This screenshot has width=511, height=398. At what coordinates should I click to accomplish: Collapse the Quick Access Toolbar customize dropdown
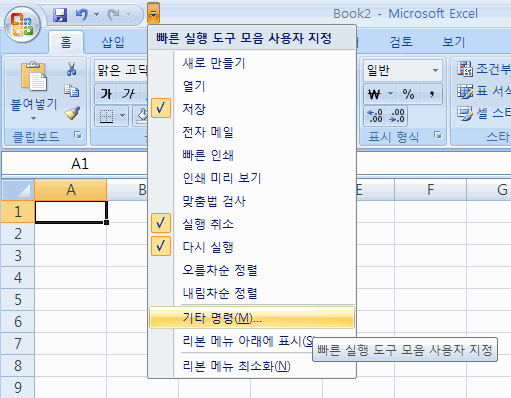click(153, 14)
